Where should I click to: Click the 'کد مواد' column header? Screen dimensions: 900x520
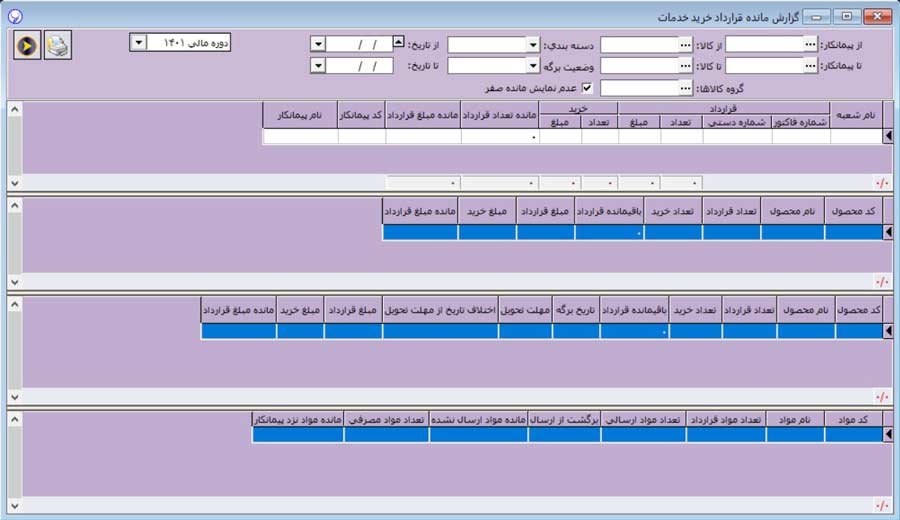click(x=853, y=420)
